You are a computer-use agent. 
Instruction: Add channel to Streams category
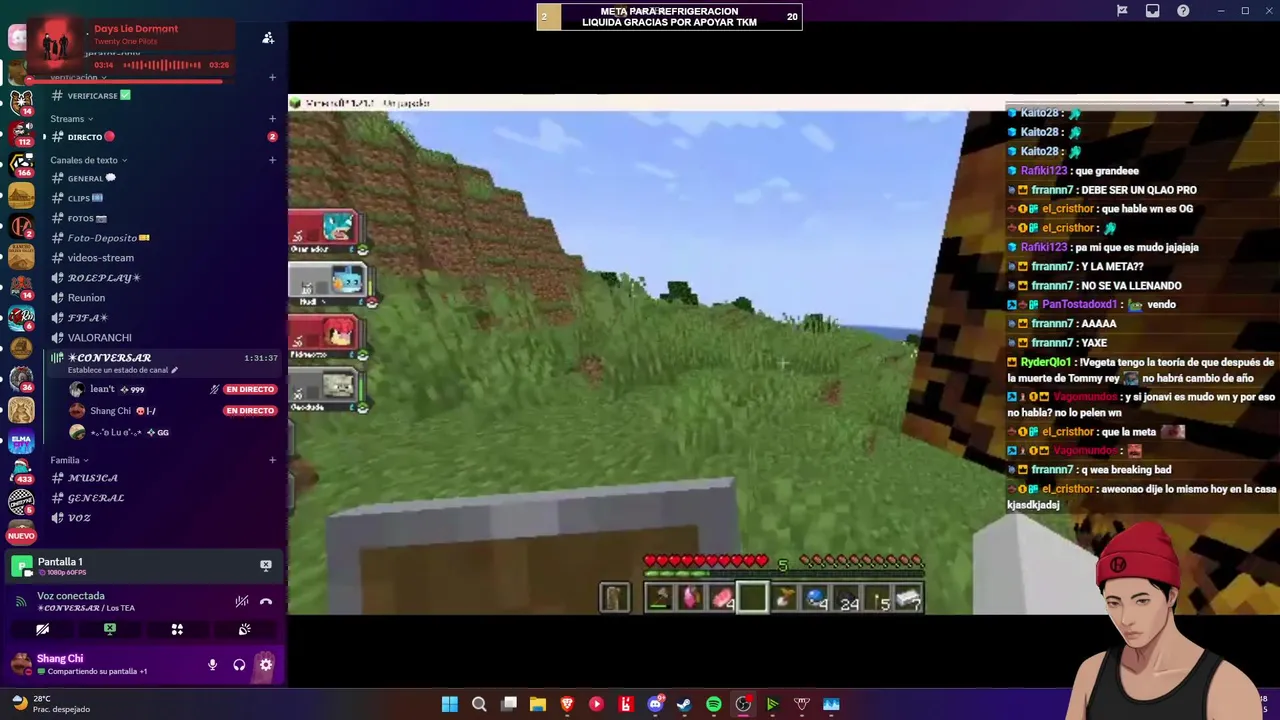coord(272,119)
